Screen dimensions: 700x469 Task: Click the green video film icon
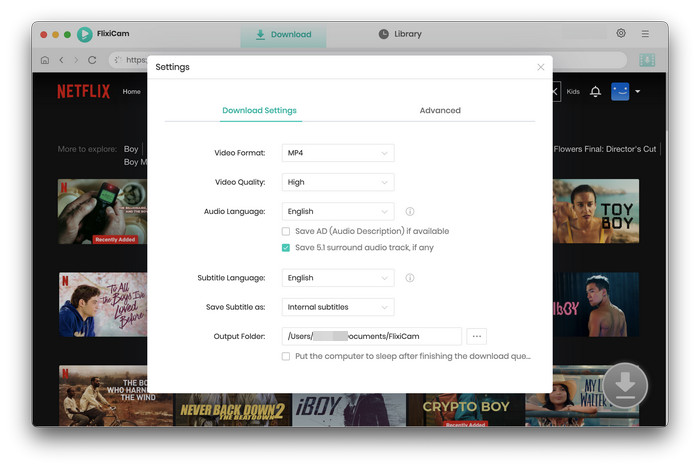[x=647, y=60]
